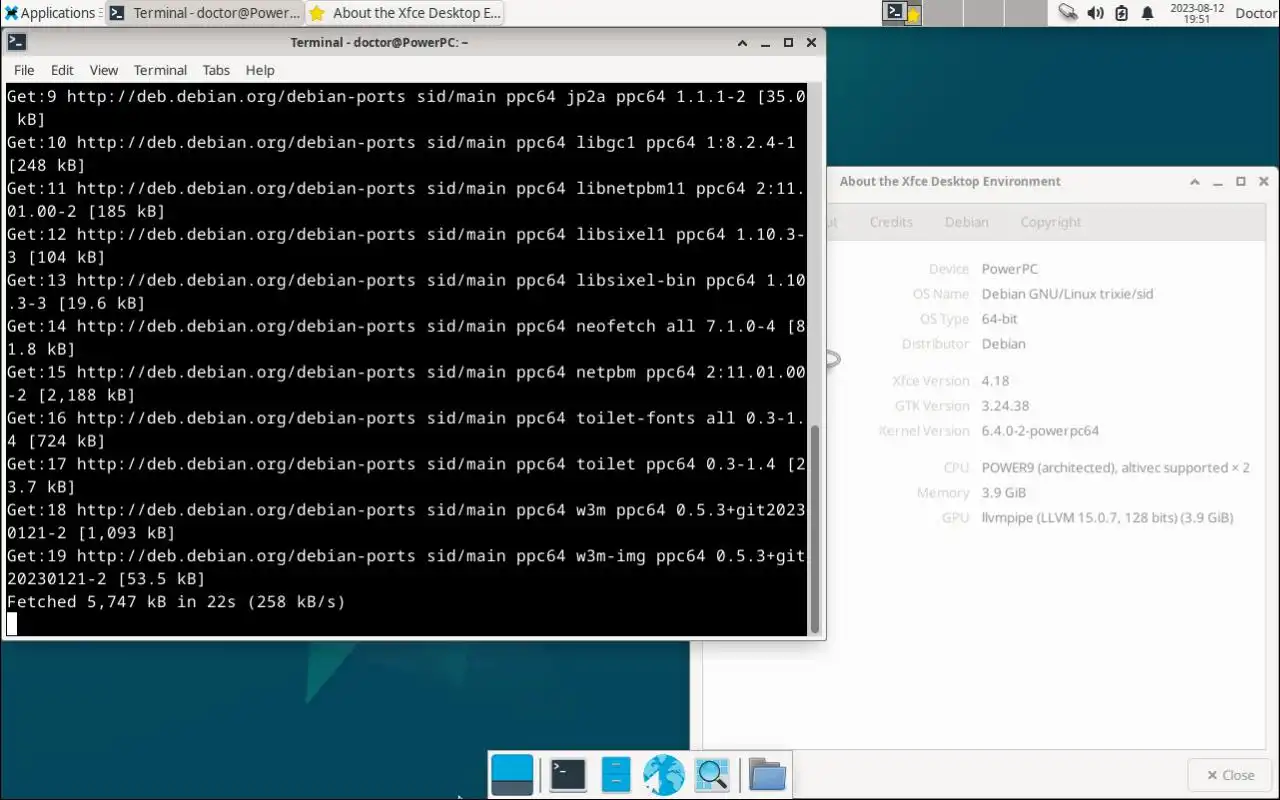This screenshot has width=1280, height=800.
Task: Click the GTK Version value '3.24.38'
Action: [1005, 406]
